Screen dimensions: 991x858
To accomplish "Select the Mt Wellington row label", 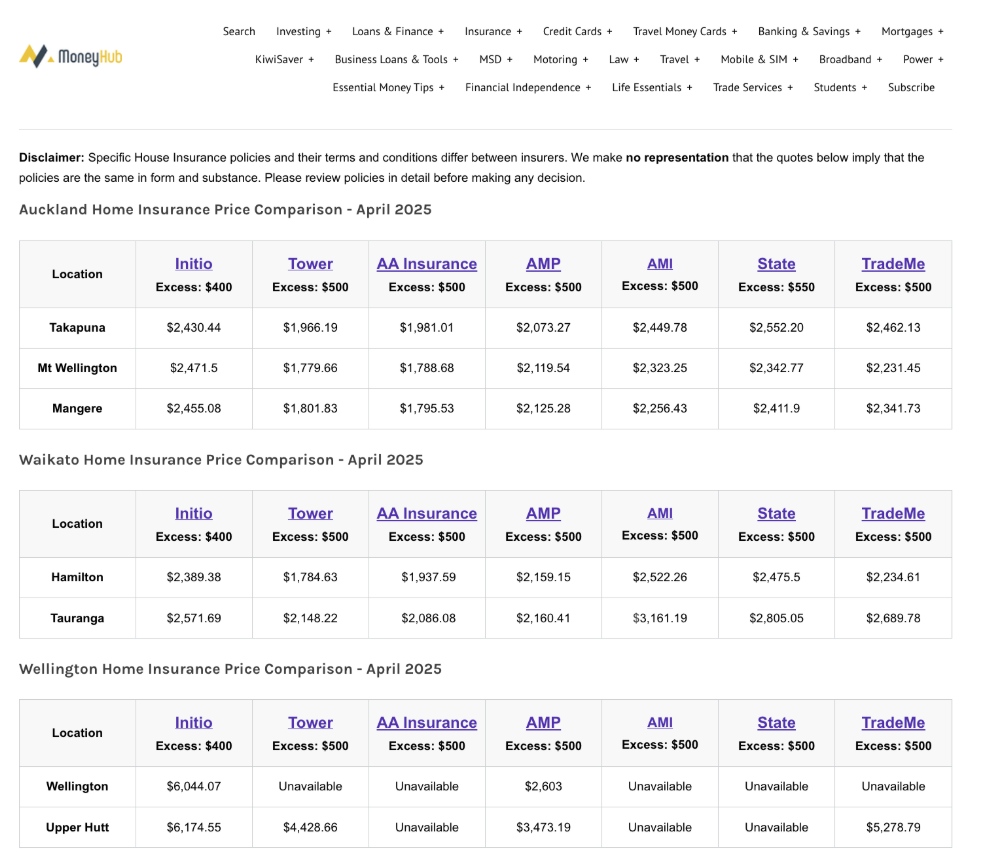I will (x=77, y=368).
